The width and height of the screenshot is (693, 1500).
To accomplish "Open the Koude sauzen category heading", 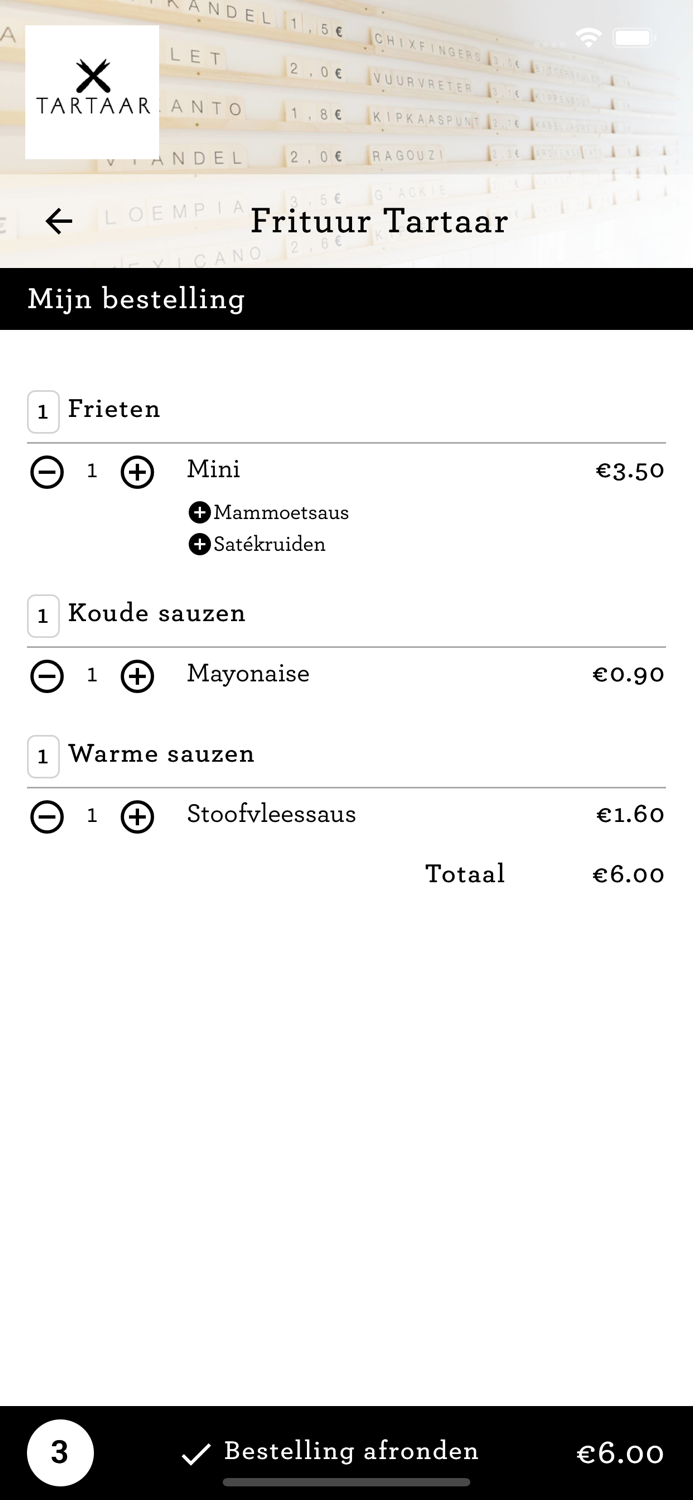I will (156, 613).
